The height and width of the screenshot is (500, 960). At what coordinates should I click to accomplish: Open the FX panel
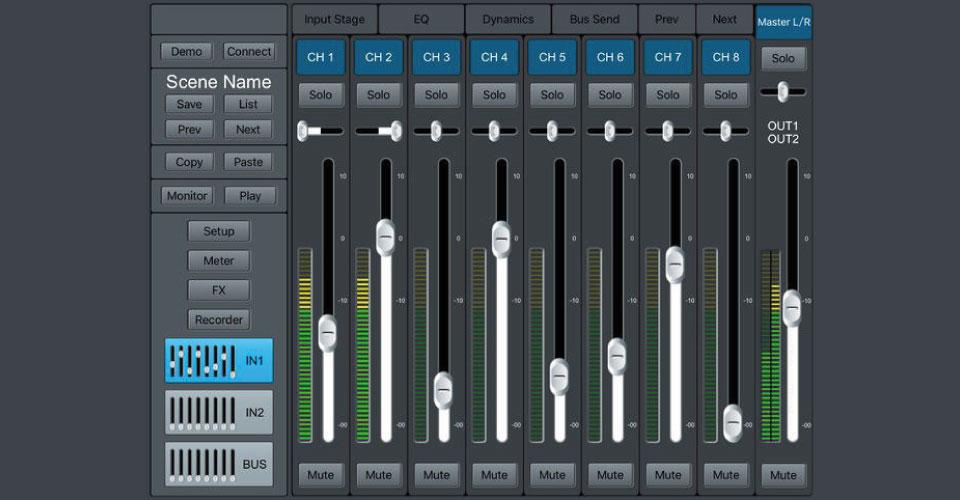pos(218,290)
